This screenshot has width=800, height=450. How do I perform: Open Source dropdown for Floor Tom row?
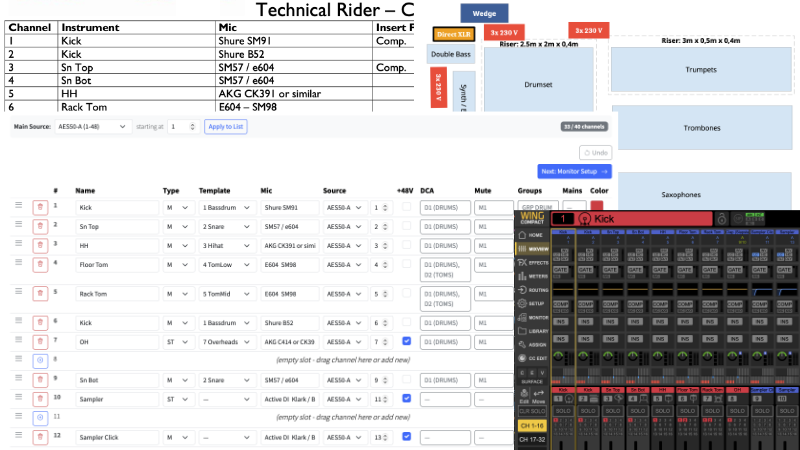pyautogui.click(x=344, y=265)
